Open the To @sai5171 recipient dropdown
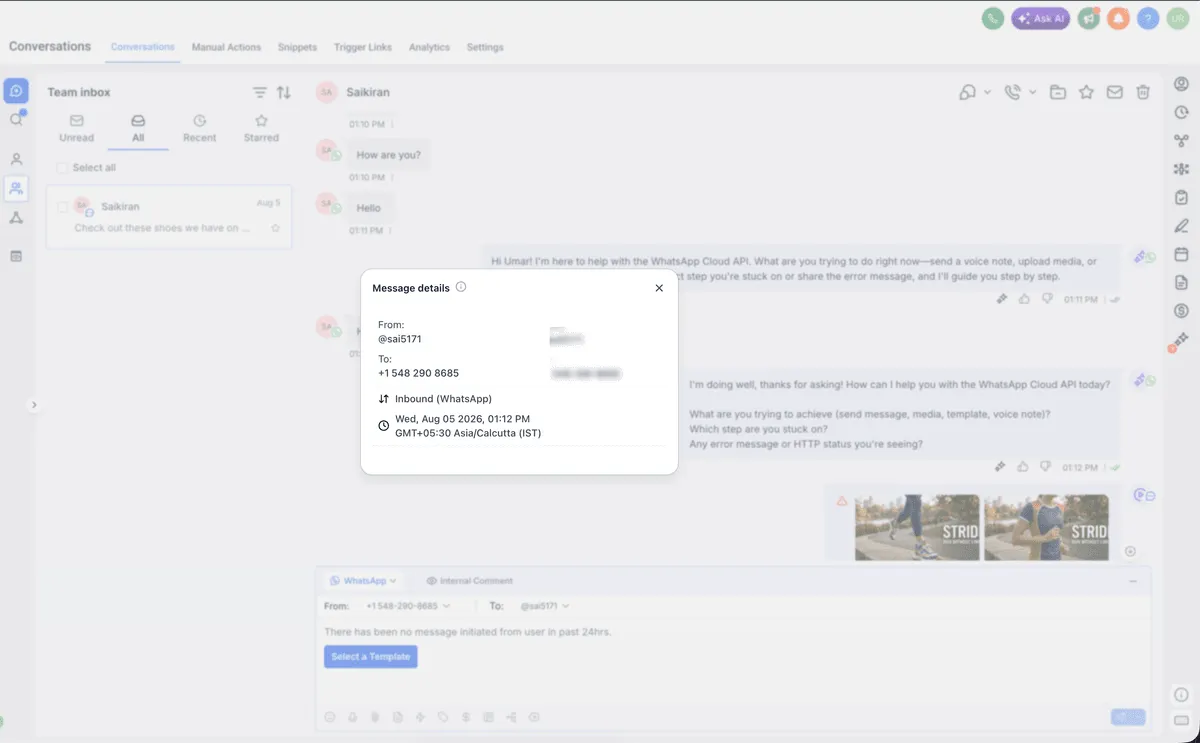Viewport: 1200px width, 743px height. (544, 606)
